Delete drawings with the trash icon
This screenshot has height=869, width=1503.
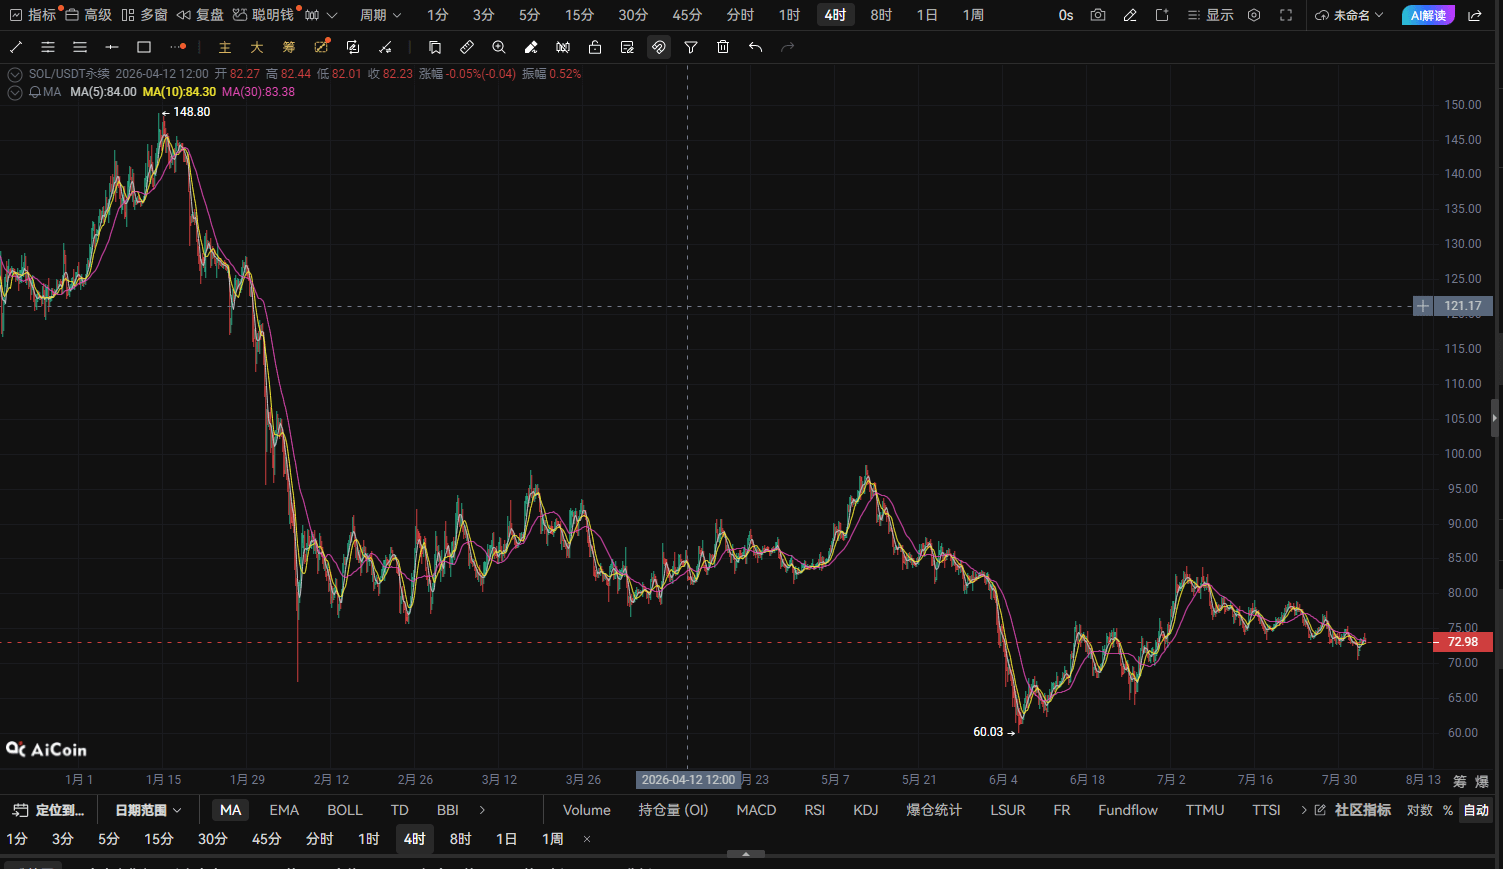[x=723, y=47]
